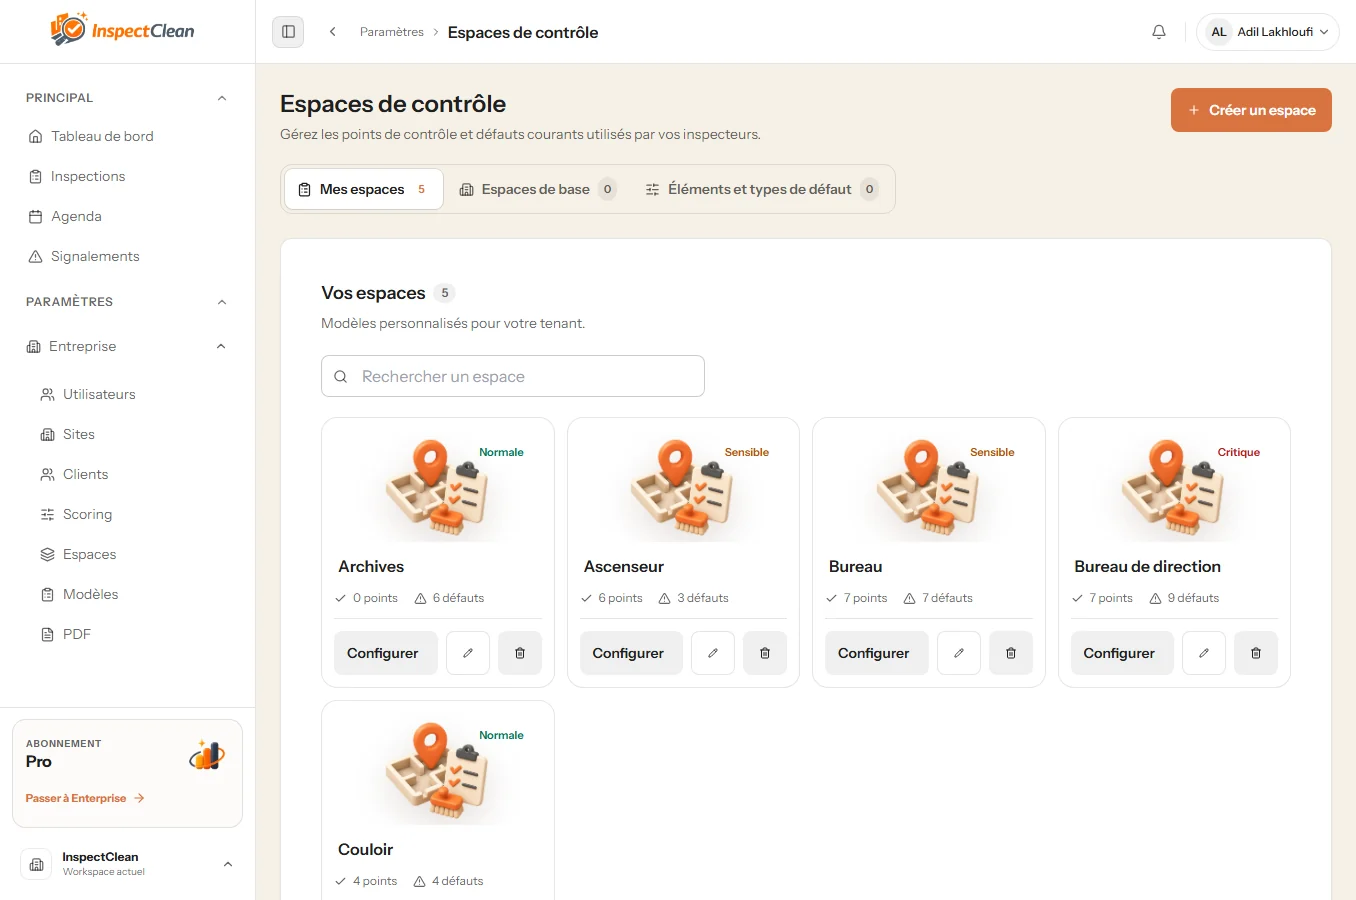Click Passer à Enterprise link
Image resolution: width=1356 pixels, height=900 pixels.
point(85,798)
